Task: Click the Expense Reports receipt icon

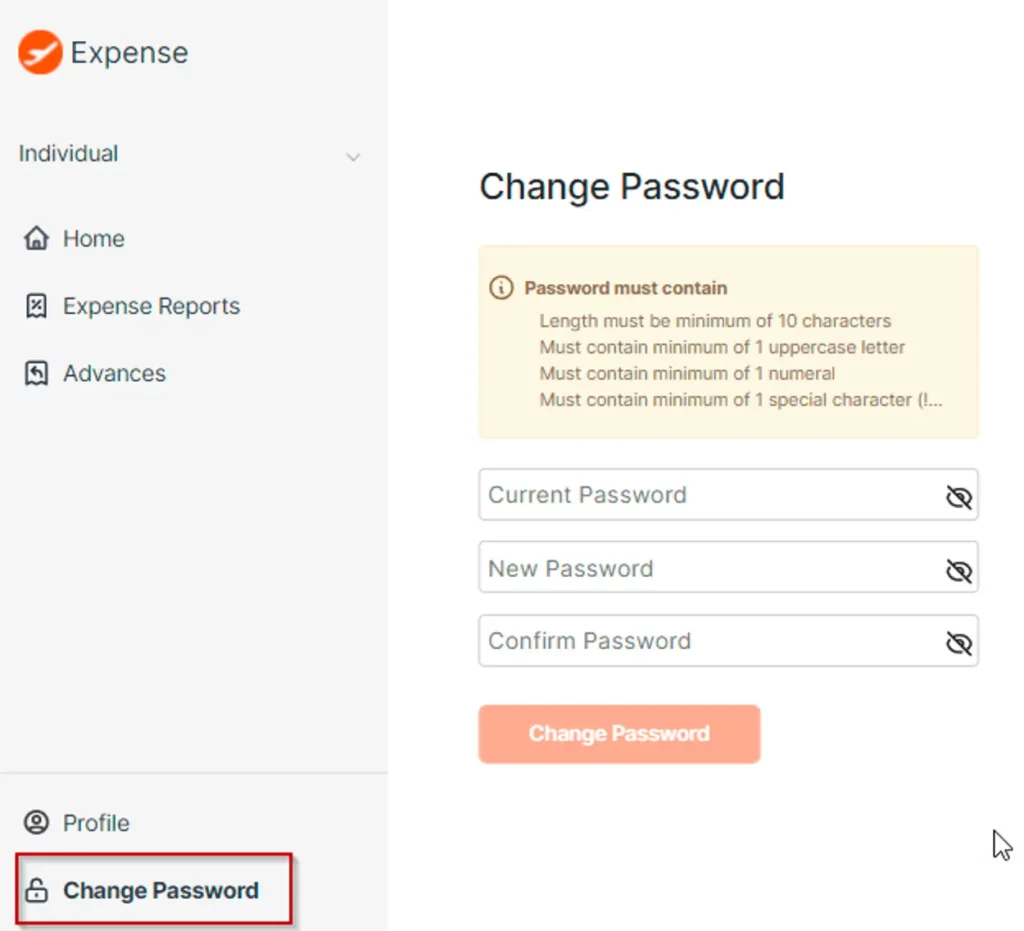Action: pos(37,306)
